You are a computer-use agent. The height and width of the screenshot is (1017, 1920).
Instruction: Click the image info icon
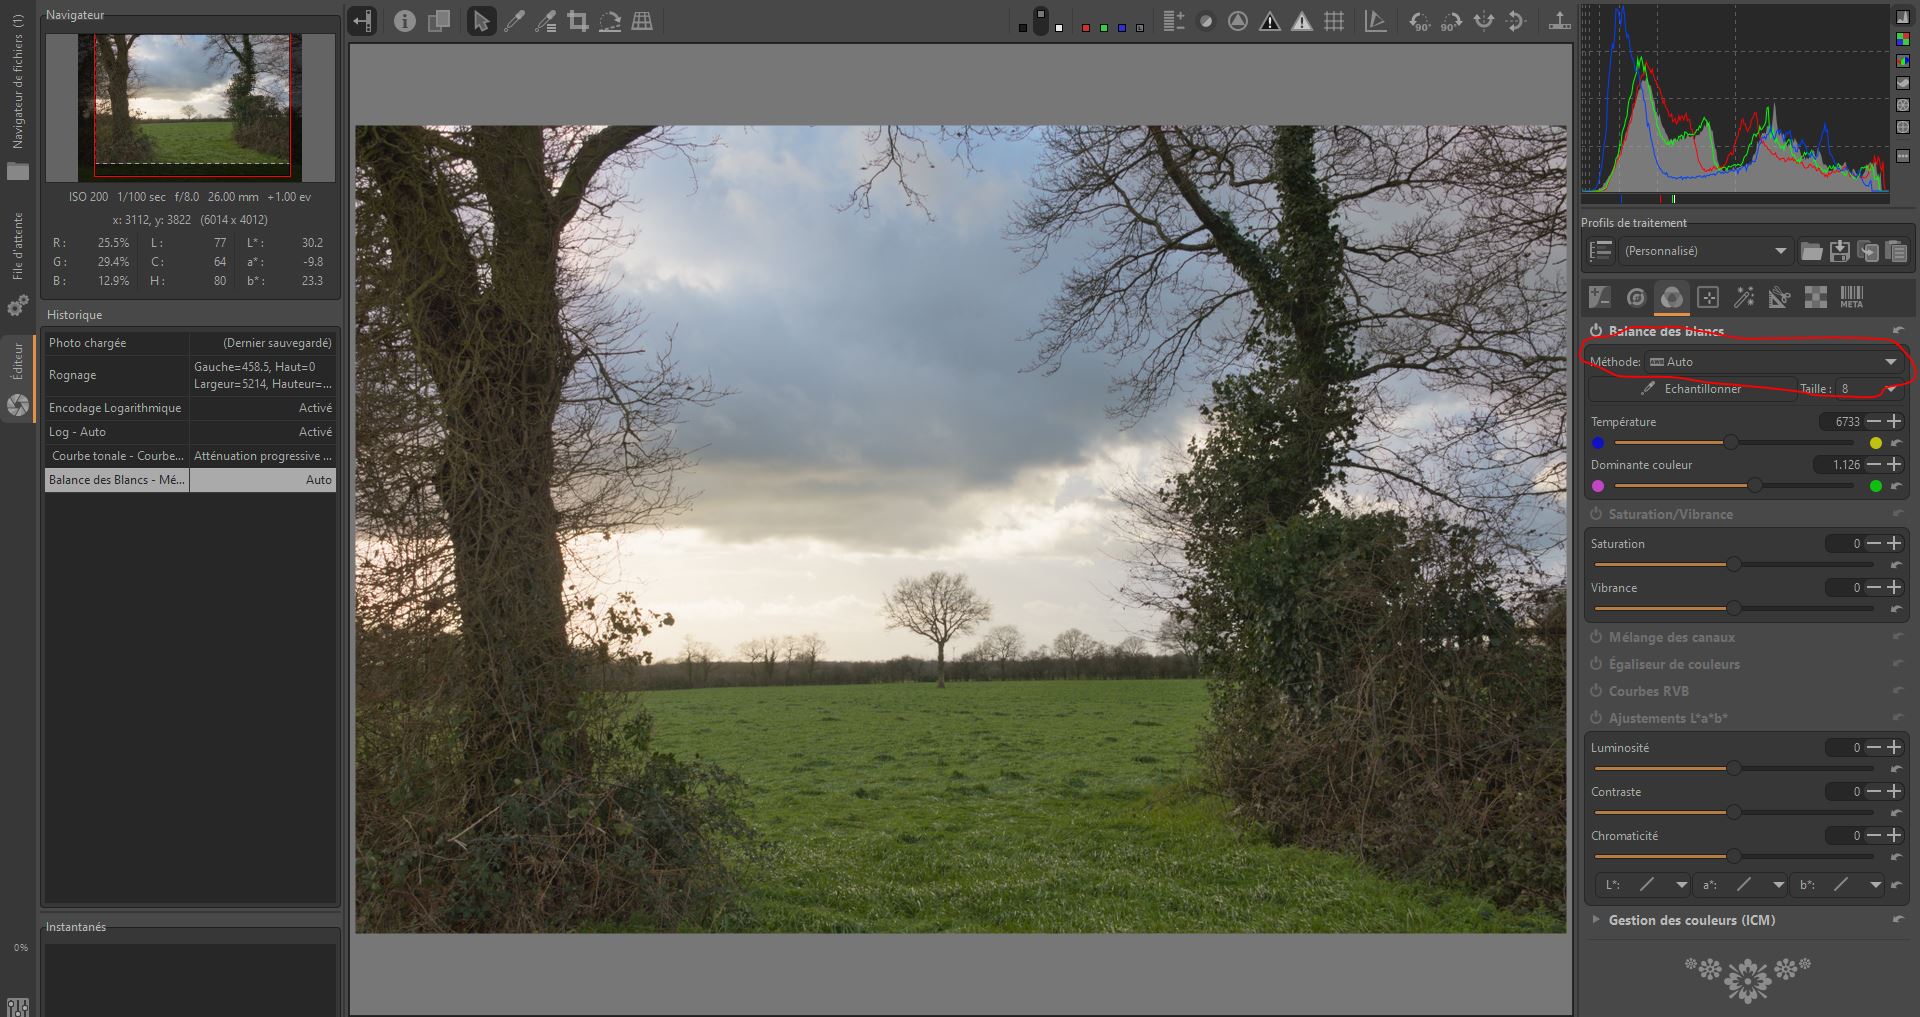pyautogui.click(x=404, y=21)
